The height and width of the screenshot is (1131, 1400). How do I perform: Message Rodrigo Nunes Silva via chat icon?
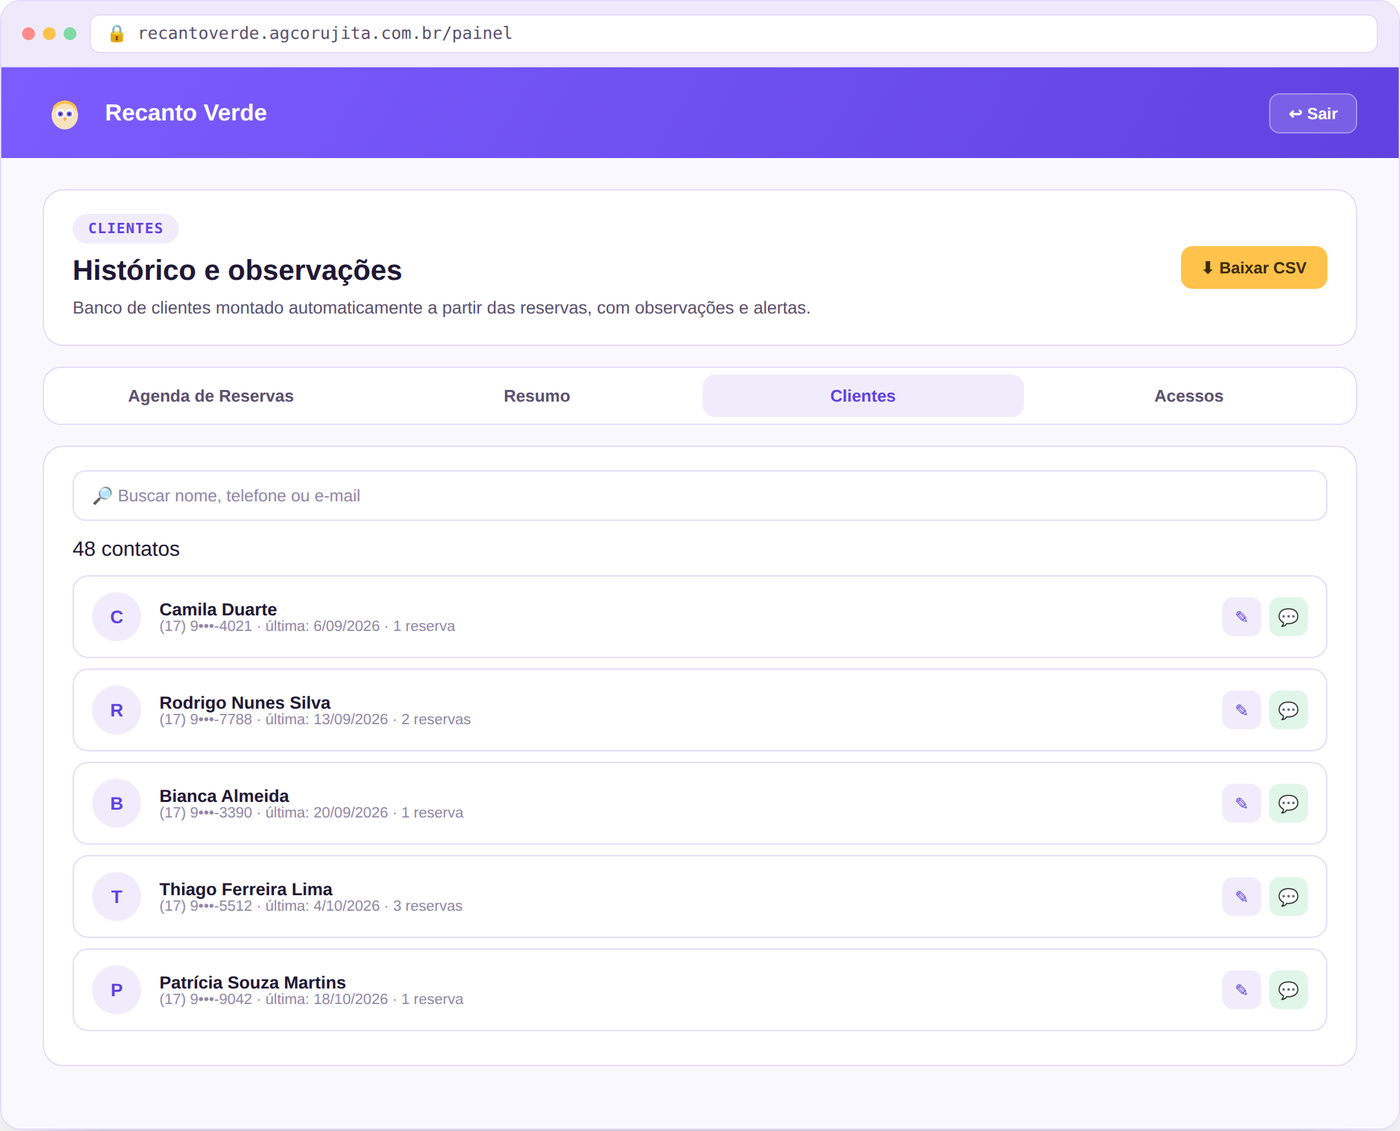pyautogui.click(x=1288, y=710)
